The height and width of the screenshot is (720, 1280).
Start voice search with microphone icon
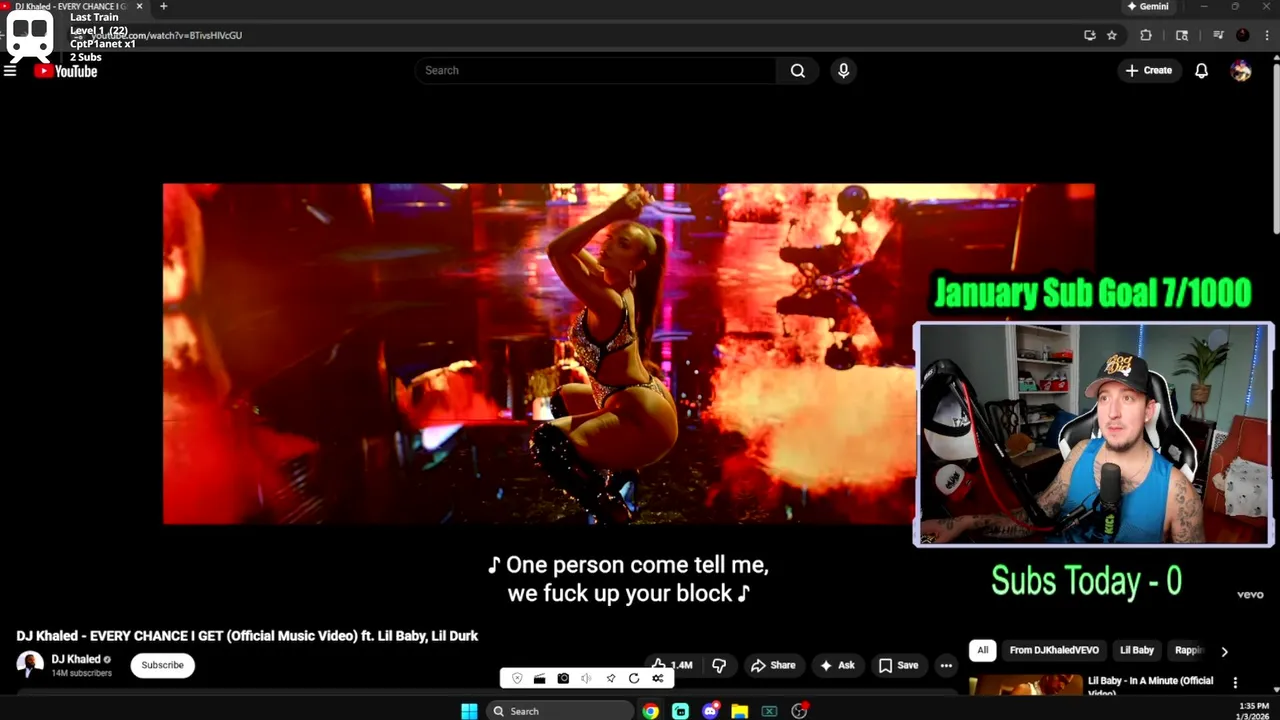tap(843, 70)
